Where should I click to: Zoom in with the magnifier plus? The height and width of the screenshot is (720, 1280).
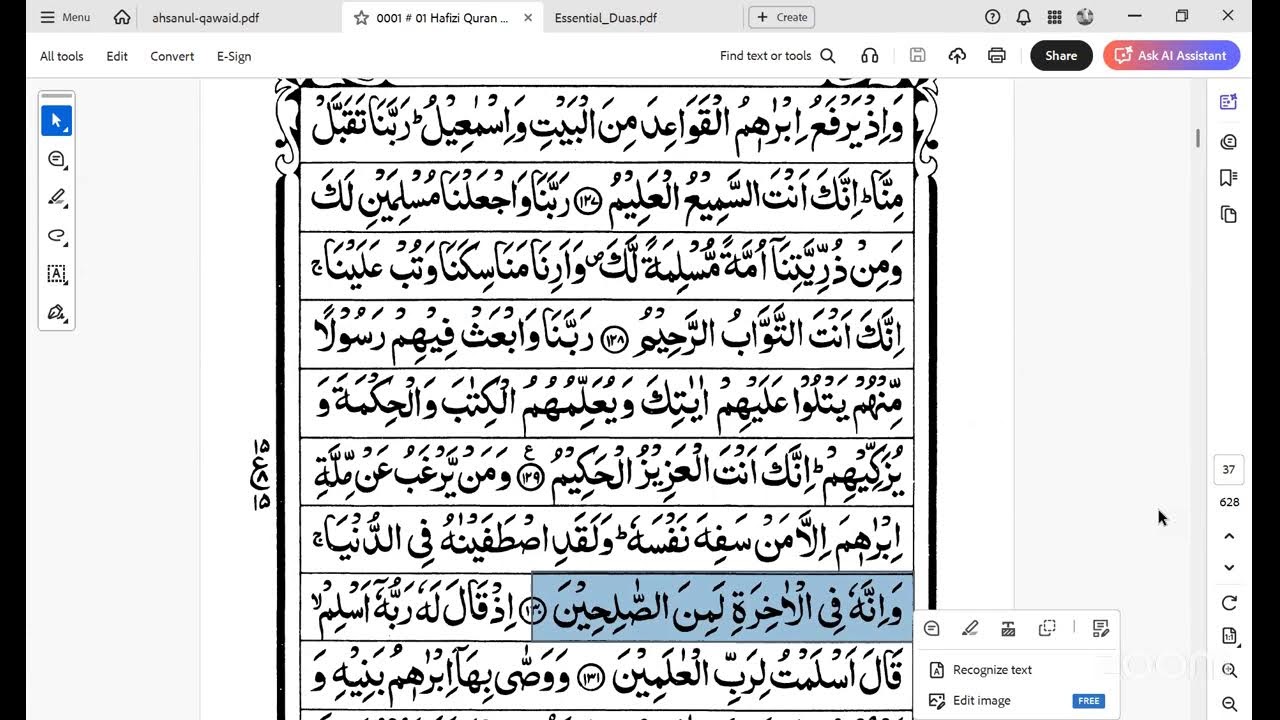tap(1229, 671)
